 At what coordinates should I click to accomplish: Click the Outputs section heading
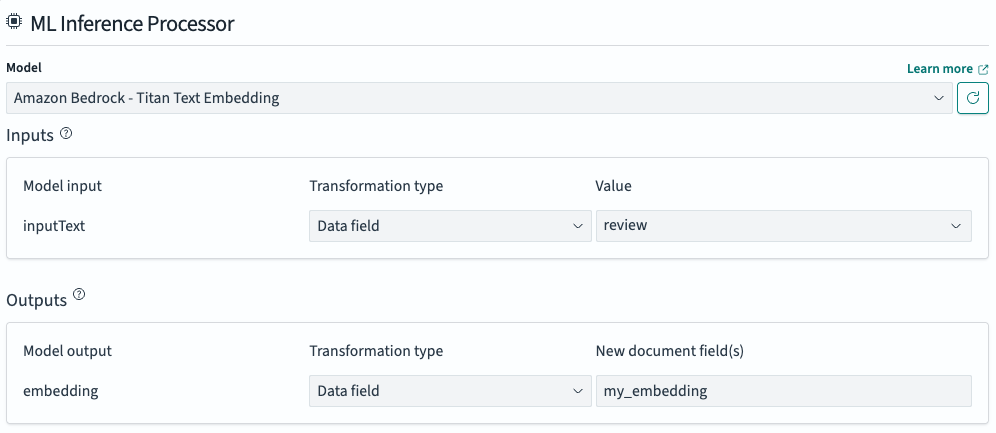tap(37, 300)
